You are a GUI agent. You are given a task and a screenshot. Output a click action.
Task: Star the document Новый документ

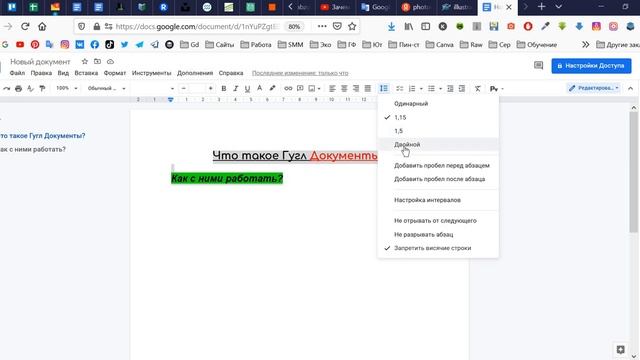(x=85, y=62)
